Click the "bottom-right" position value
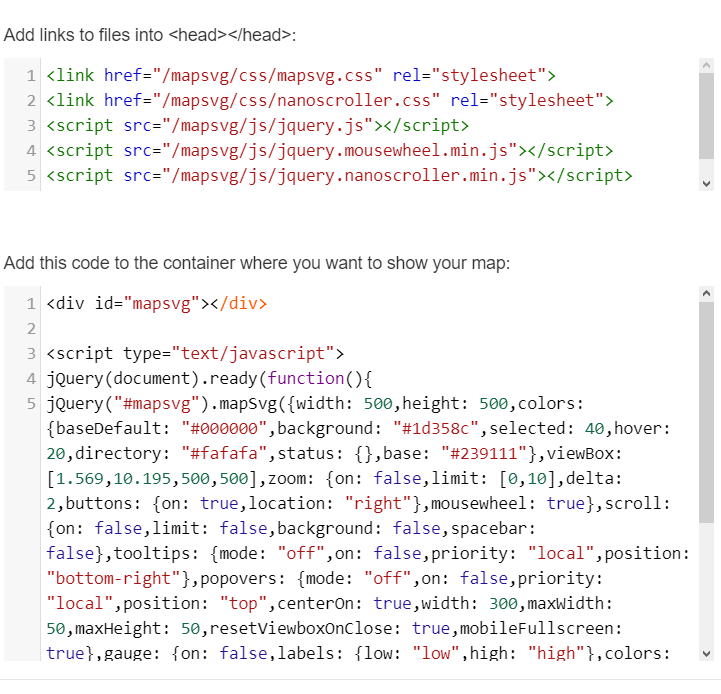The width and height of the screenshot is (721, 694). pyautogui.click(x=113, y=579)
